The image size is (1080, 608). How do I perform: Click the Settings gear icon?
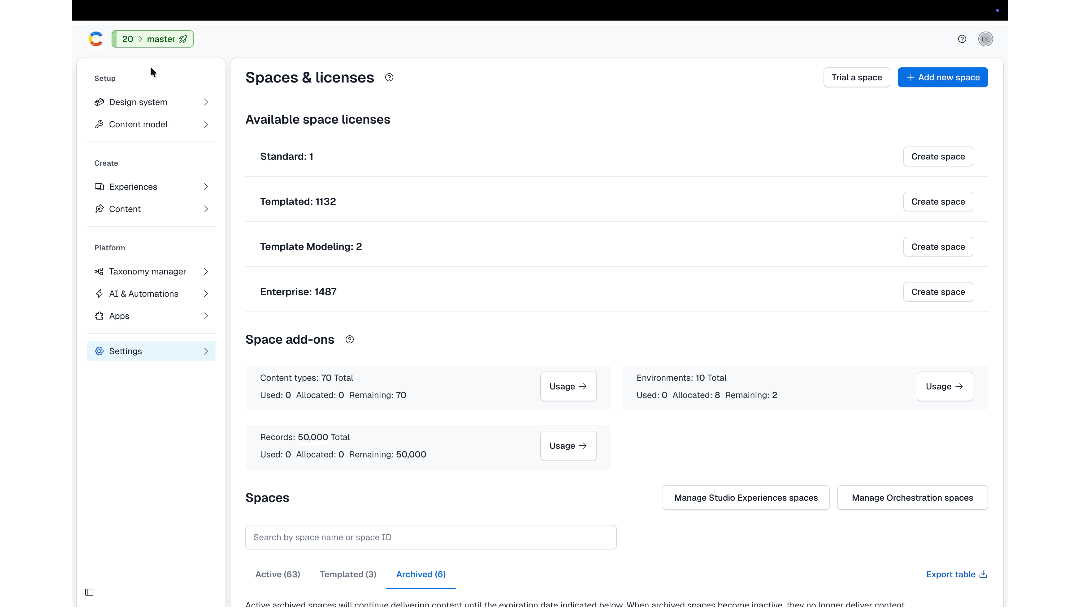click(x=99, y=351)
